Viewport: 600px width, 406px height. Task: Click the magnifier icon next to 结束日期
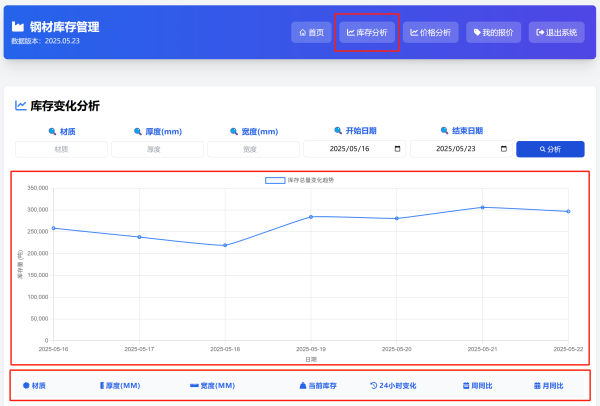coord(444,131)
